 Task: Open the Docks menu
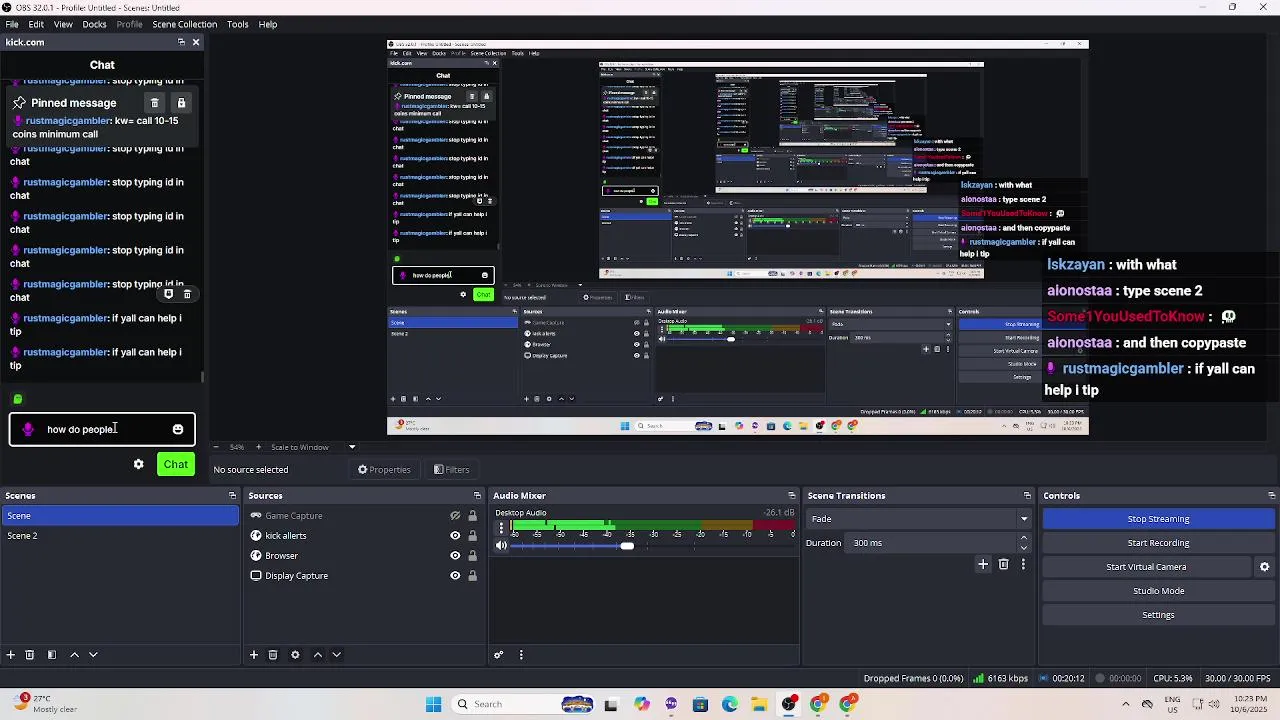pos(94,24)
